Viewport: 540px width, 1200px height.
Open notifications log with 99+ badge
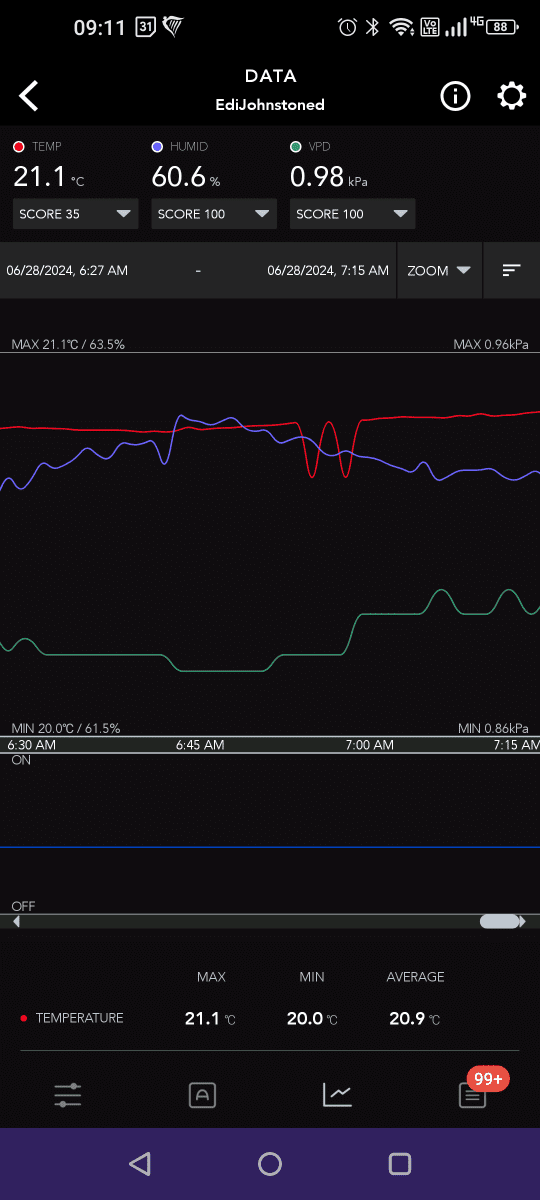tap(473, 1095)
